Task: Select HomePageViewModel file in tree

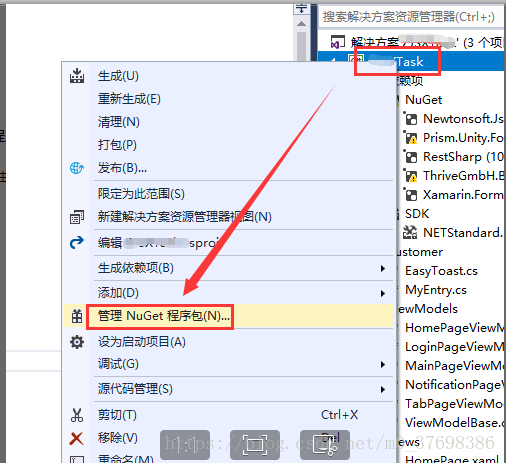Action: (455, 328)
